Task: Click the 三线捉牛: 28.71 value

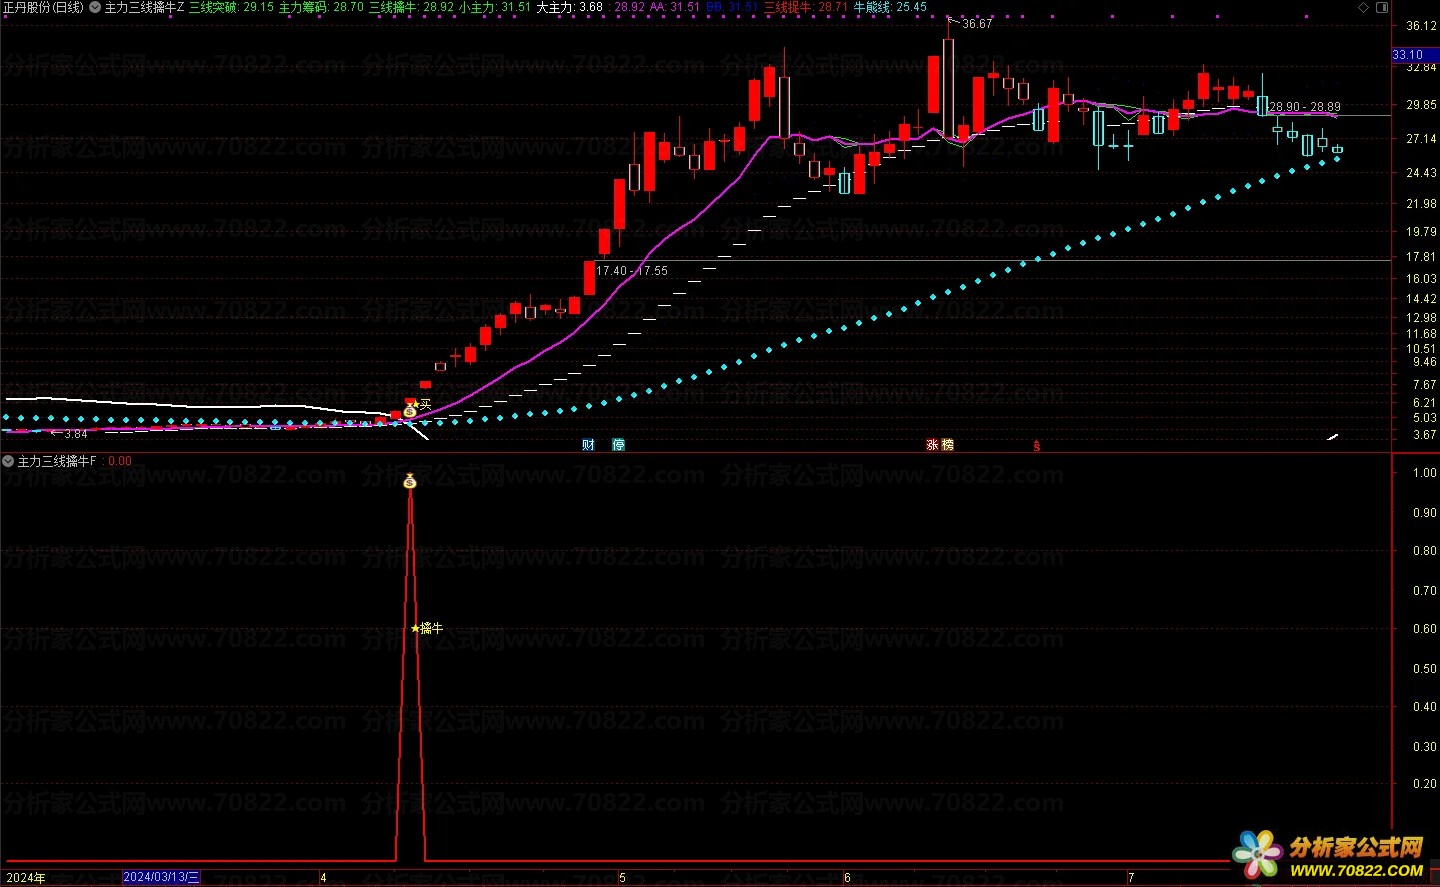Action: (x=806, y=7)
